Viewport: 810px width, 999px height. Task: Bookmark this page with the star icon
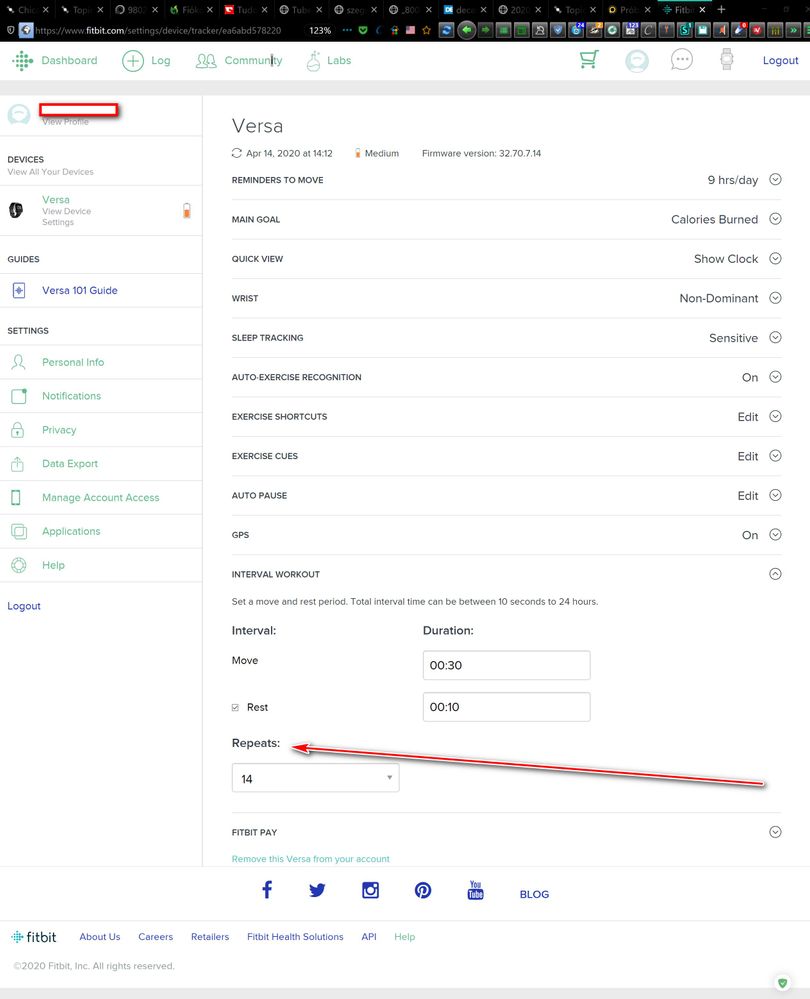[426, 30]
